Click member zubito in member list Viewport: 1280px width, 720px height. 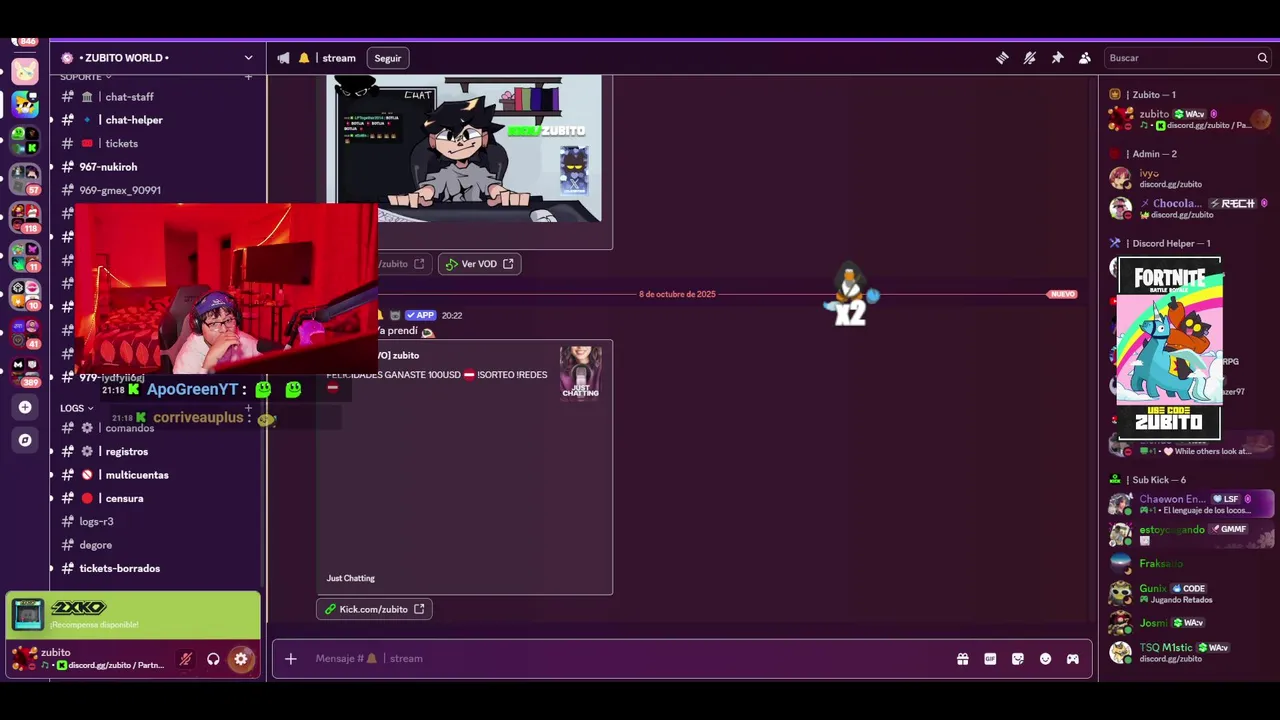pyautogui.click(x=1190, y=119)
